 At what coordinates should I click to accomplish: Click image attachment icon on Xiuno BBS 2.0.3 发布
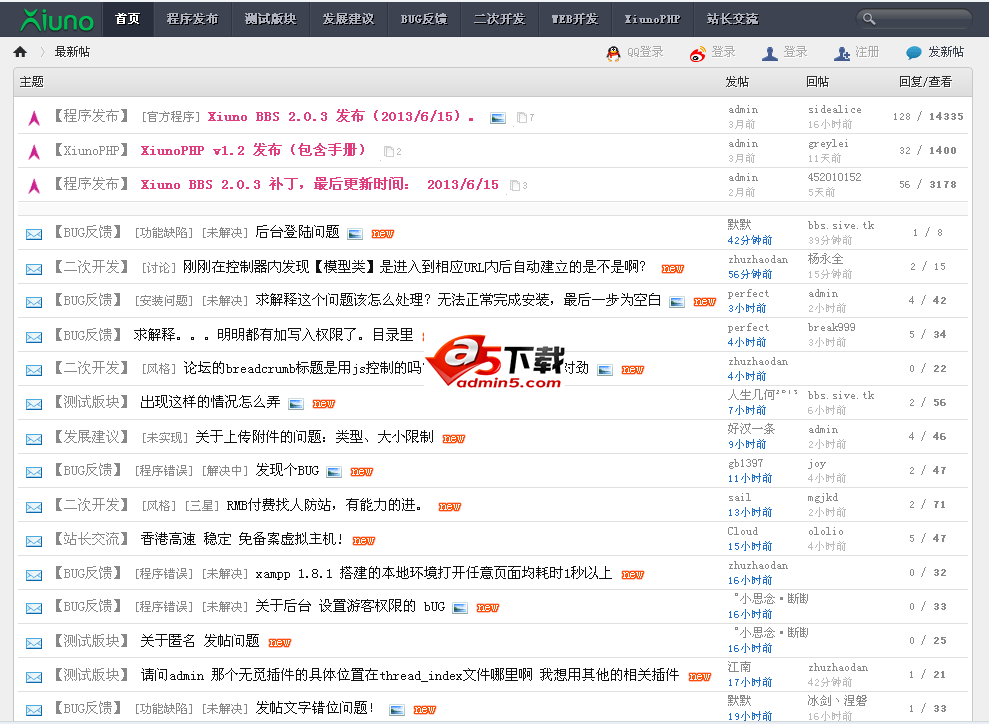[498, 118]
